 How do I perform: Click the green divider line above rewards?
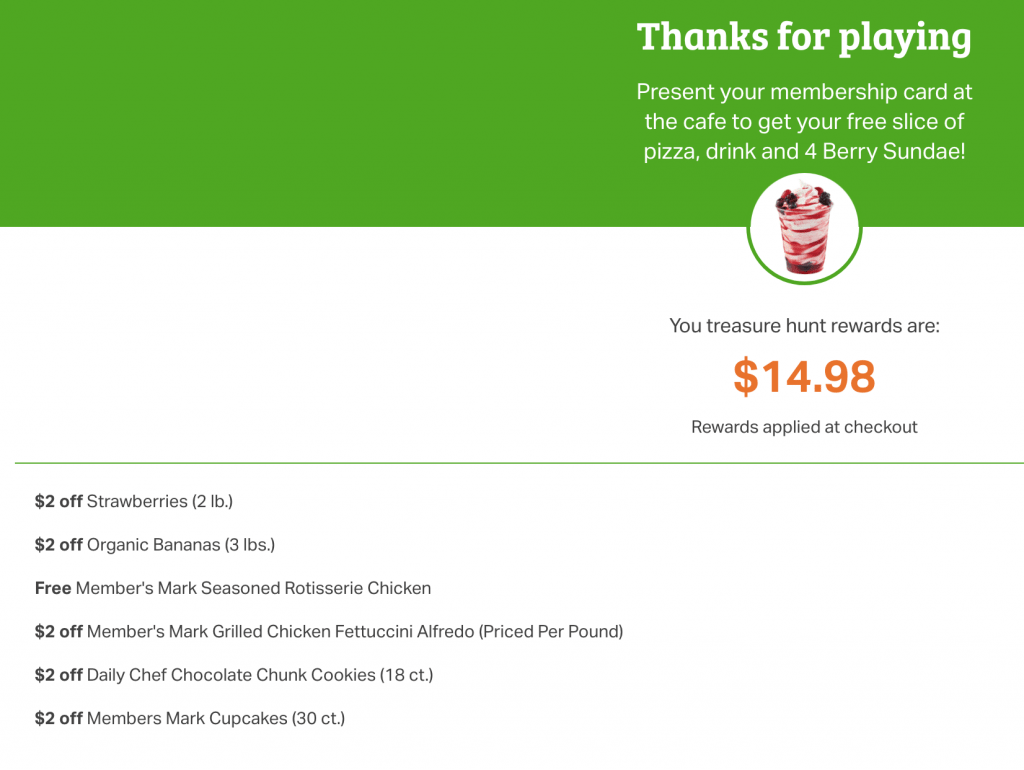click(519, 463)
